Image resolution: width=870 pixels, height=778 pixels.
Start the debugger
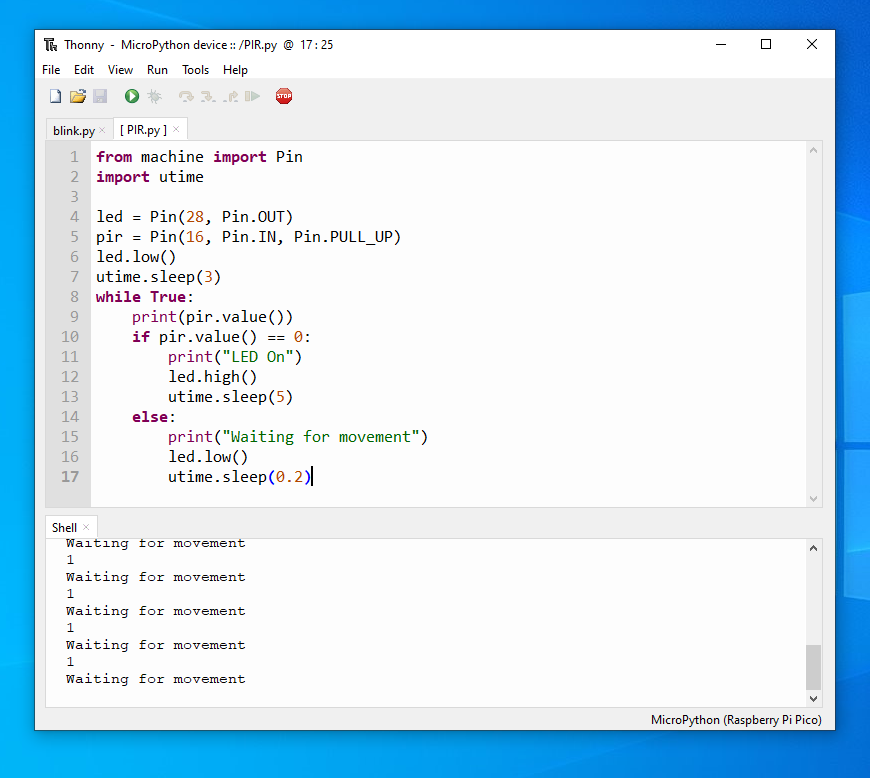click(x=154, y=95)
